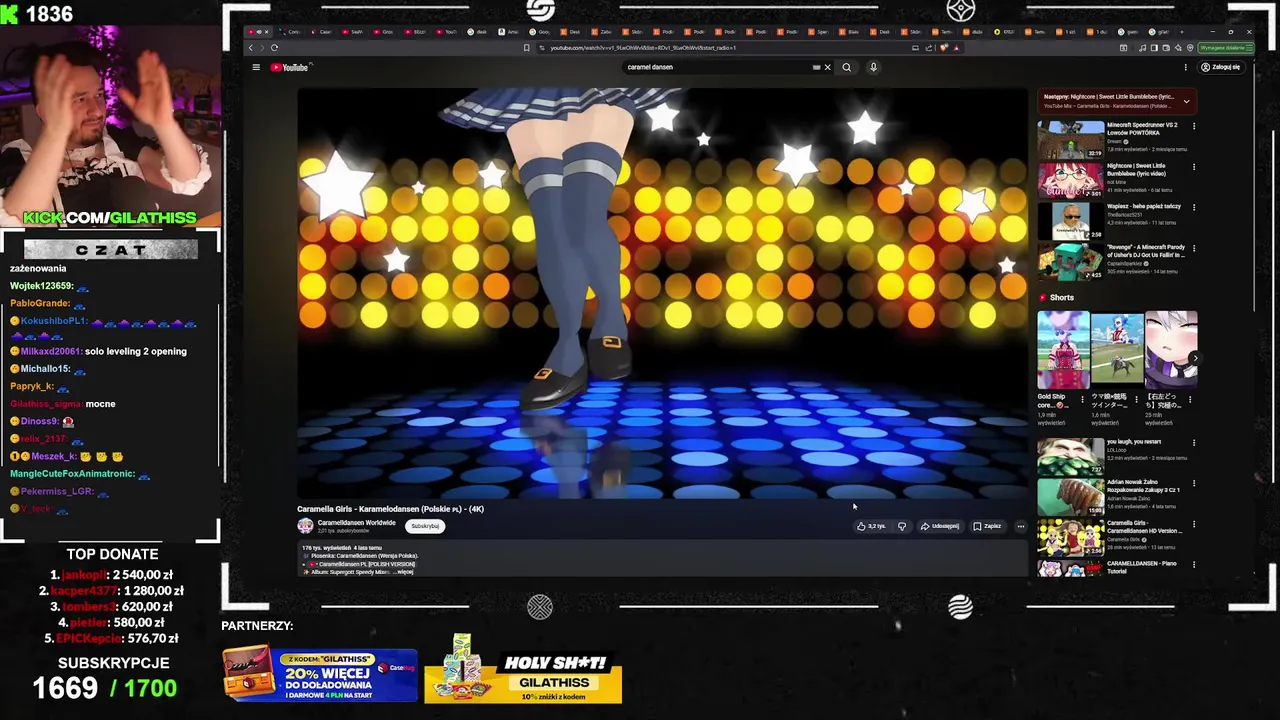Click chat username 'MangleCuteFoxAnimatronic'

[72, 474]
